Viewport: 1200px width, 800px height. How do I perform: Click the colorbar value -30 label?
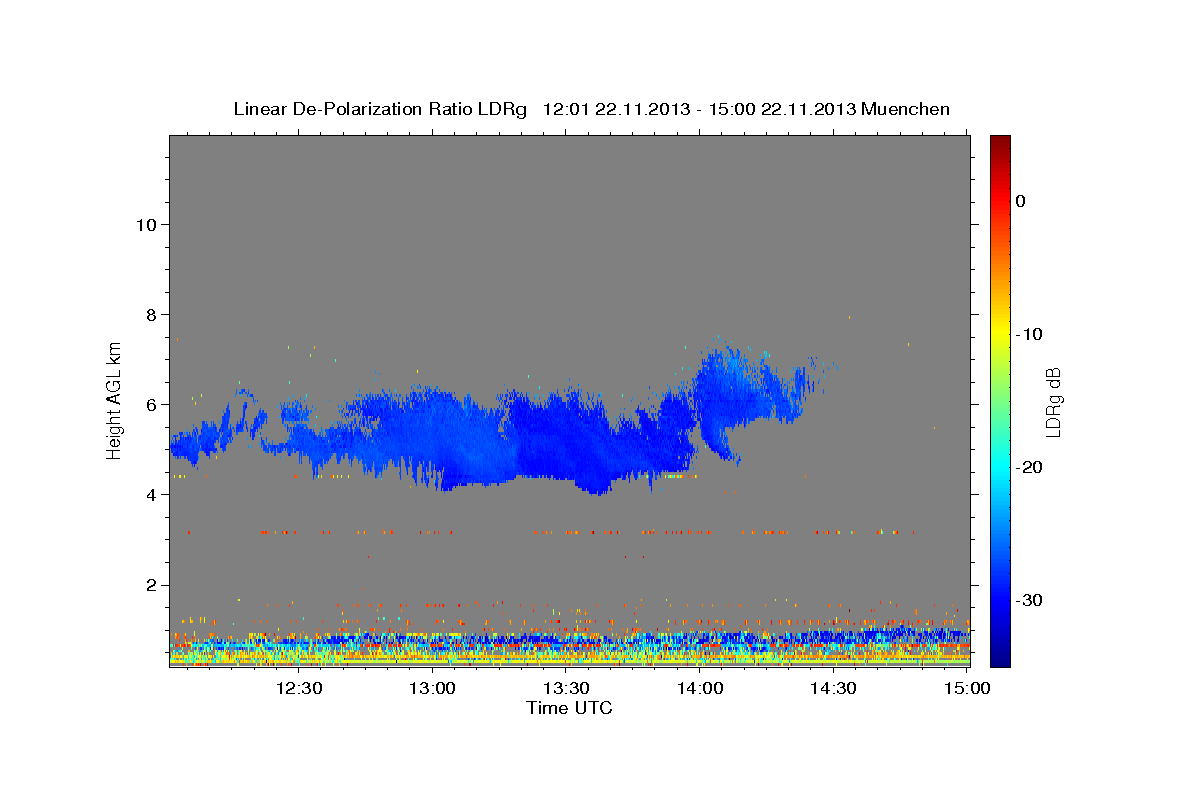(x=1029, y=600)
